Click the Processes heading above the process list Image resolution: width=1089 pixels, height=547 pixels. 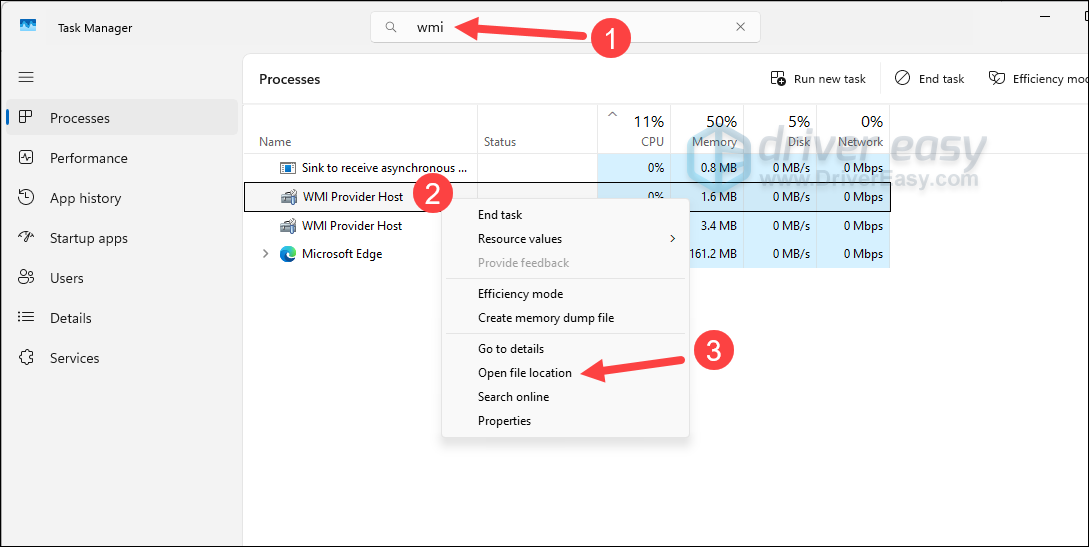290,79
